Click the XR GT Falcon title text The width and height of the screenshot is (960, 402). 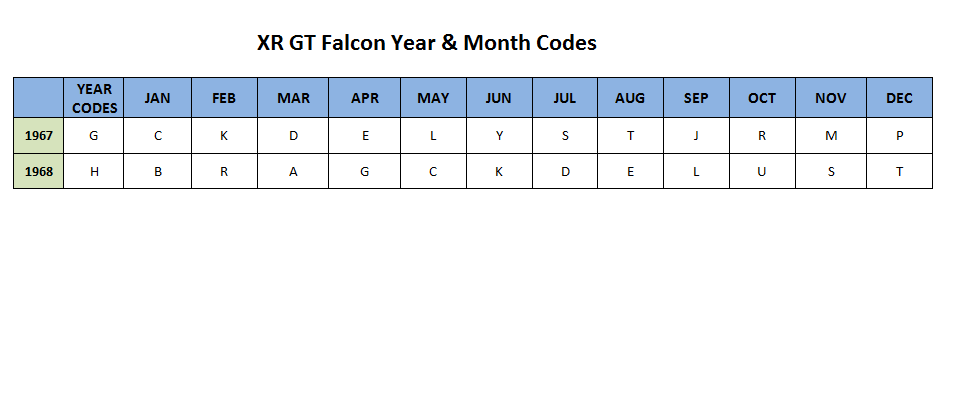(427, 43)
